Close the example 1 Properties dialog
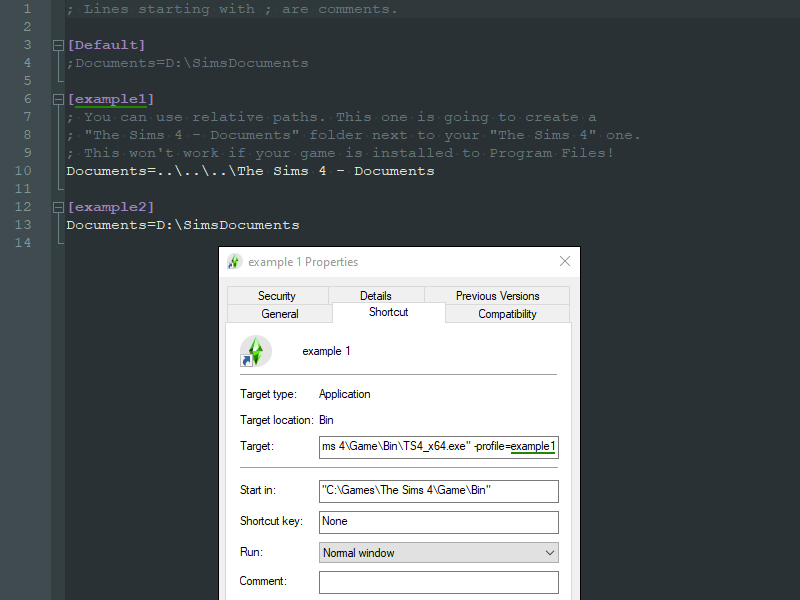 click(x=565, y=262)
